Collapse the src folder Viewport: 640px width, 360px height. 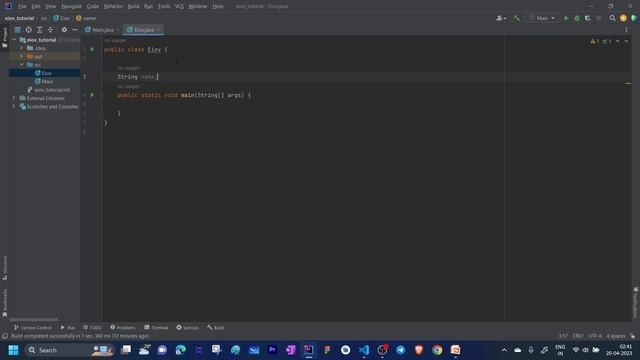point(22,64)
